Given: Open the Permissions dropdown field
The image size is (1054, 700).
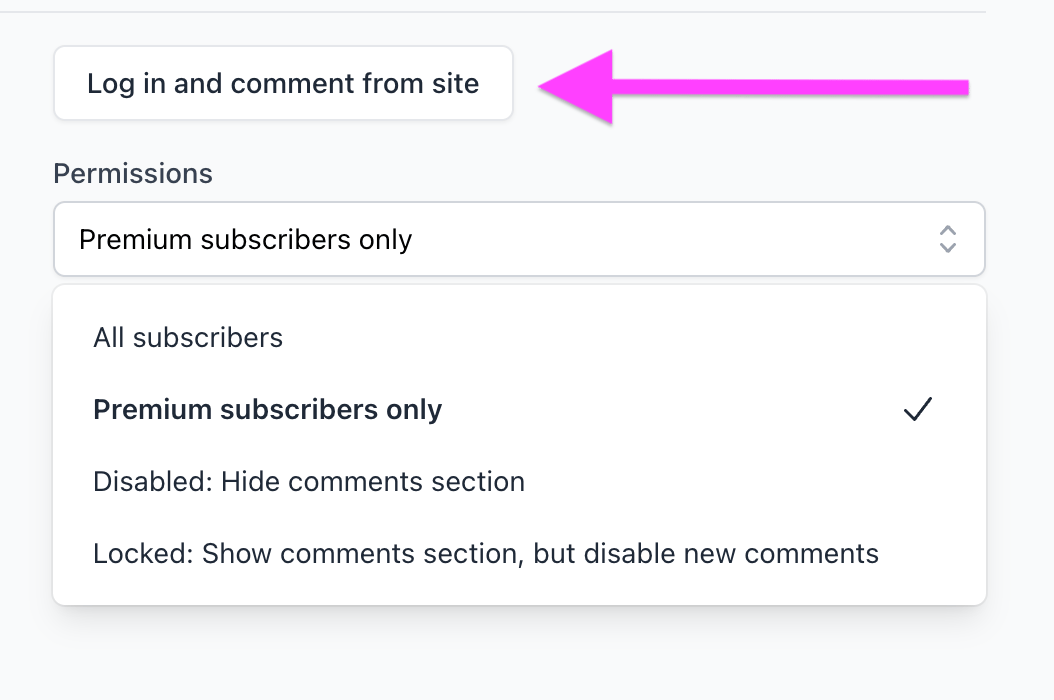Looking at the screenshot, I should pos(519,239).
